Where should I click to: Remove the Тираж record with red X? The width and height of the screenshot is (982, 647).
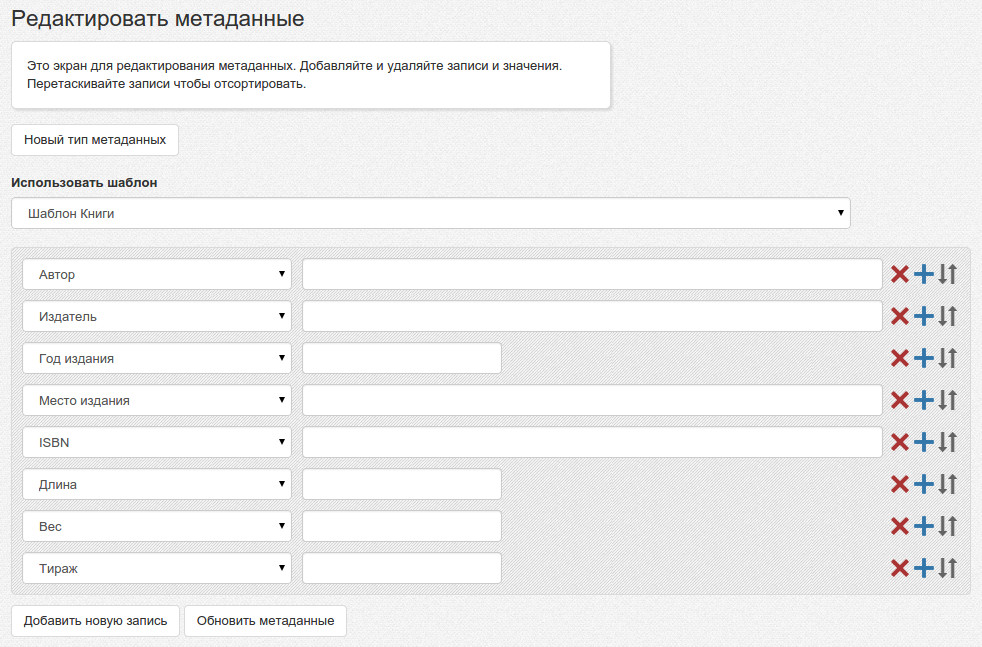coord(899,568)
